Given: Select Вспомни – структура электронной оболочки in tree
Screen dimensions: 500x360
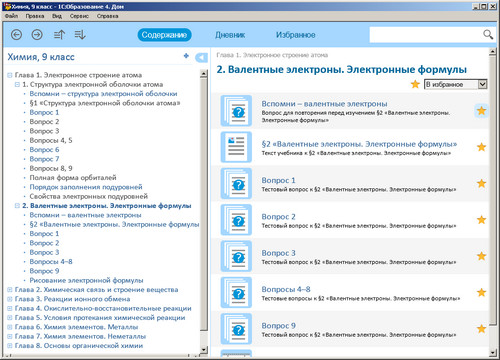Looking at the screenshot, I should click(x=103, y=94).
